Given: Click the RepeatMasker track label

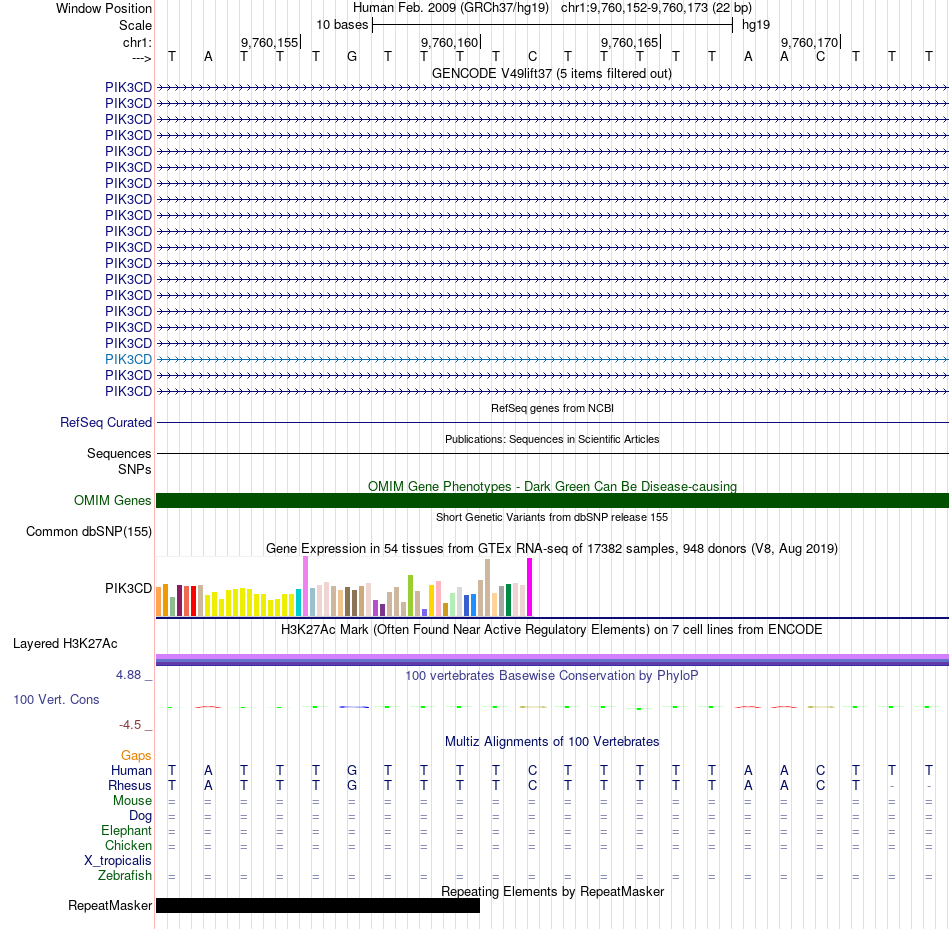Looking at the screenshot, I should (x=110, y=906).
